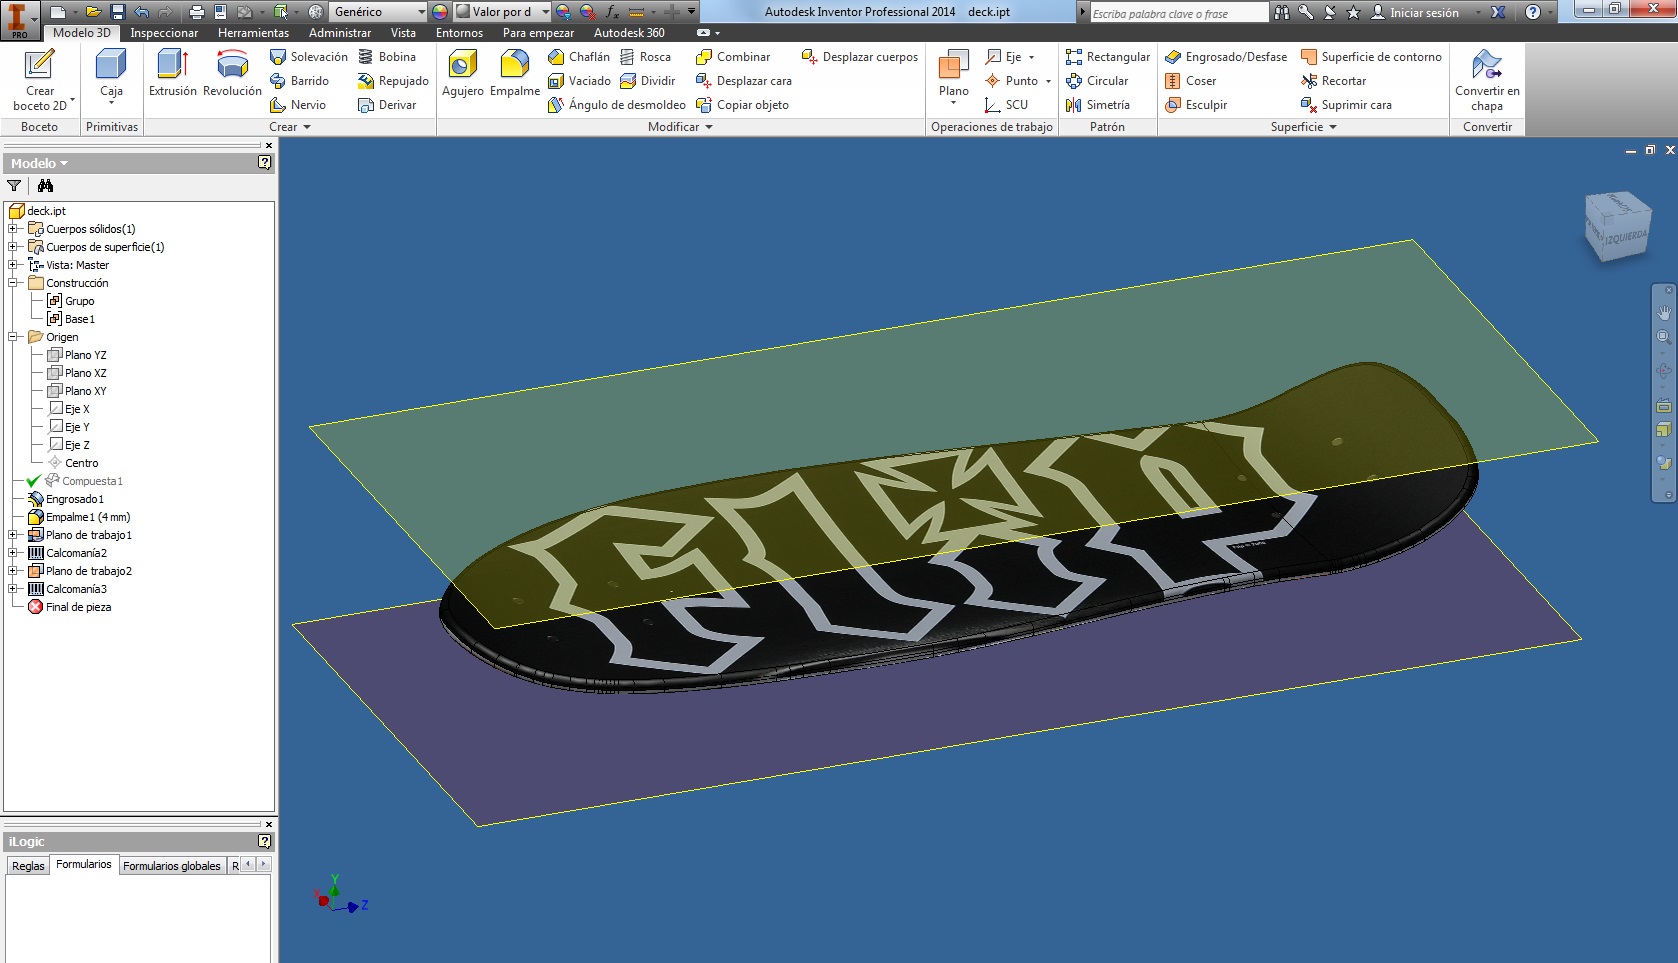Collapse the Construcción folder

[x=12, y=283]
